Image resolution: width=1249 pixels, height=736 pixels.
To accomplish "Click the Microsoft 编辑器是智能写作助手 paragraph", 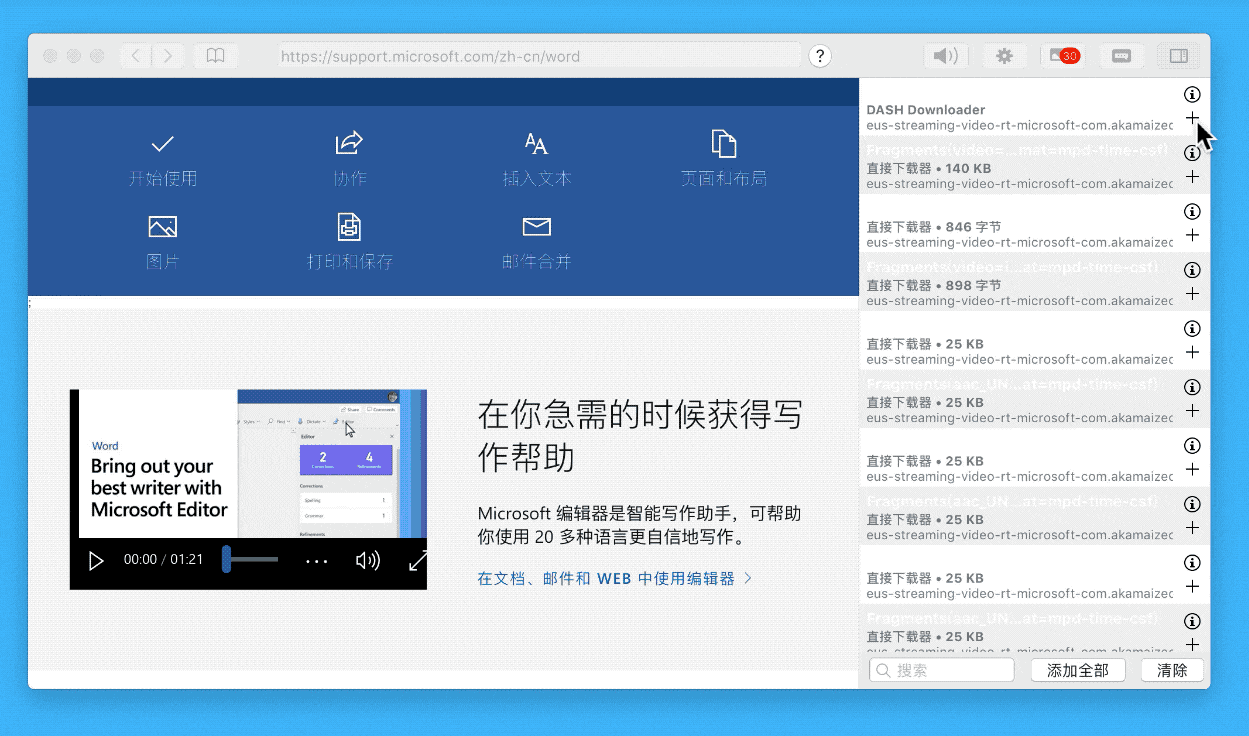I will (x=639, y=526).
